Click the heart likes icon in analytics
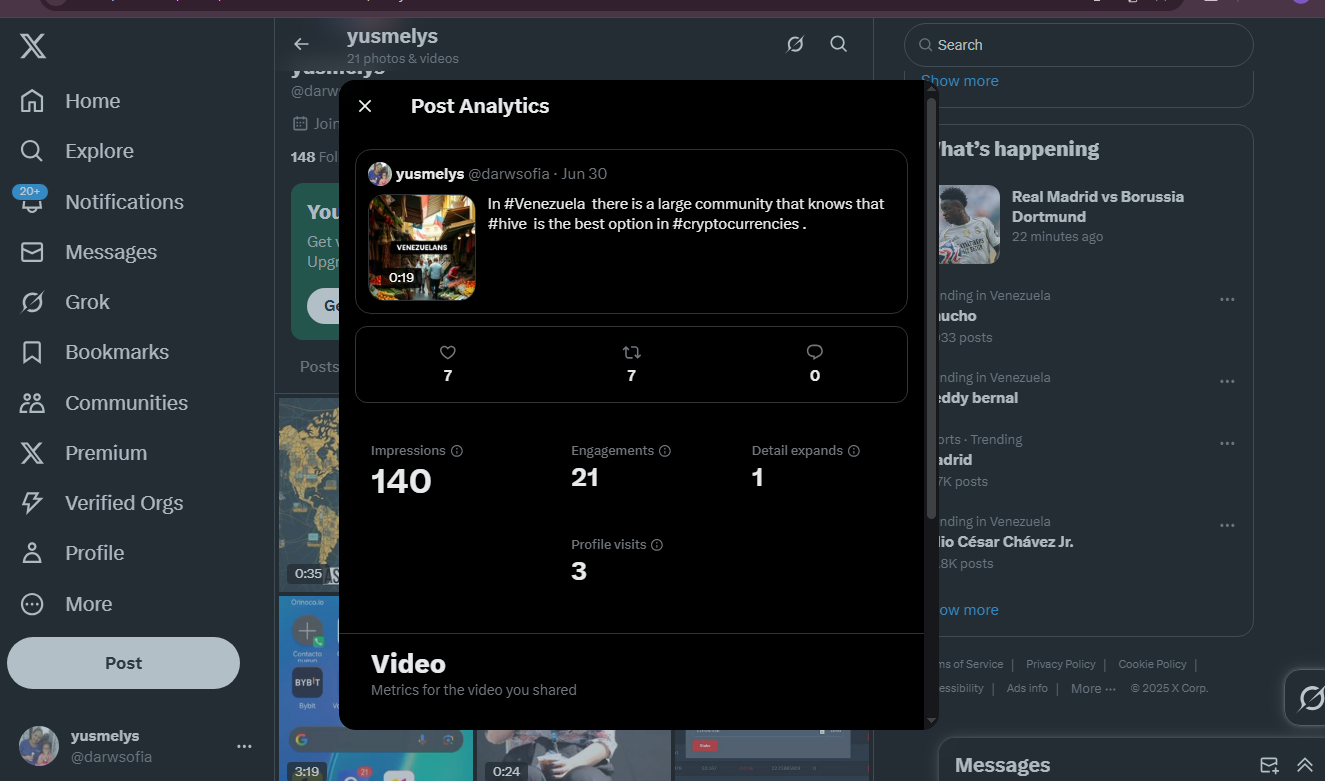Image resolution: width=1325 pixels, height=781 pixels. tap(447, 352)
